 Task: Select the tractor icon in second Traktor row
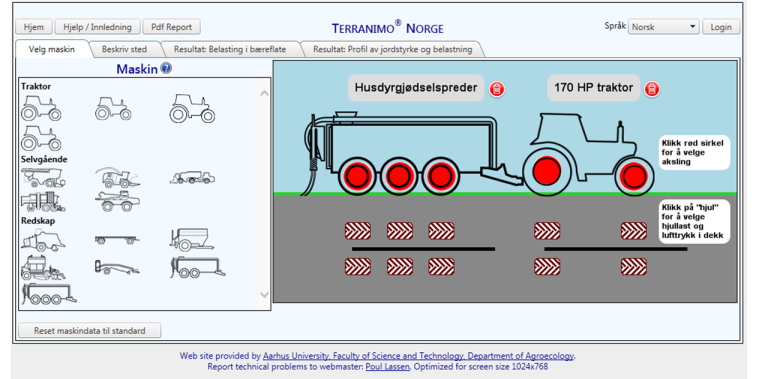(41, 138)
